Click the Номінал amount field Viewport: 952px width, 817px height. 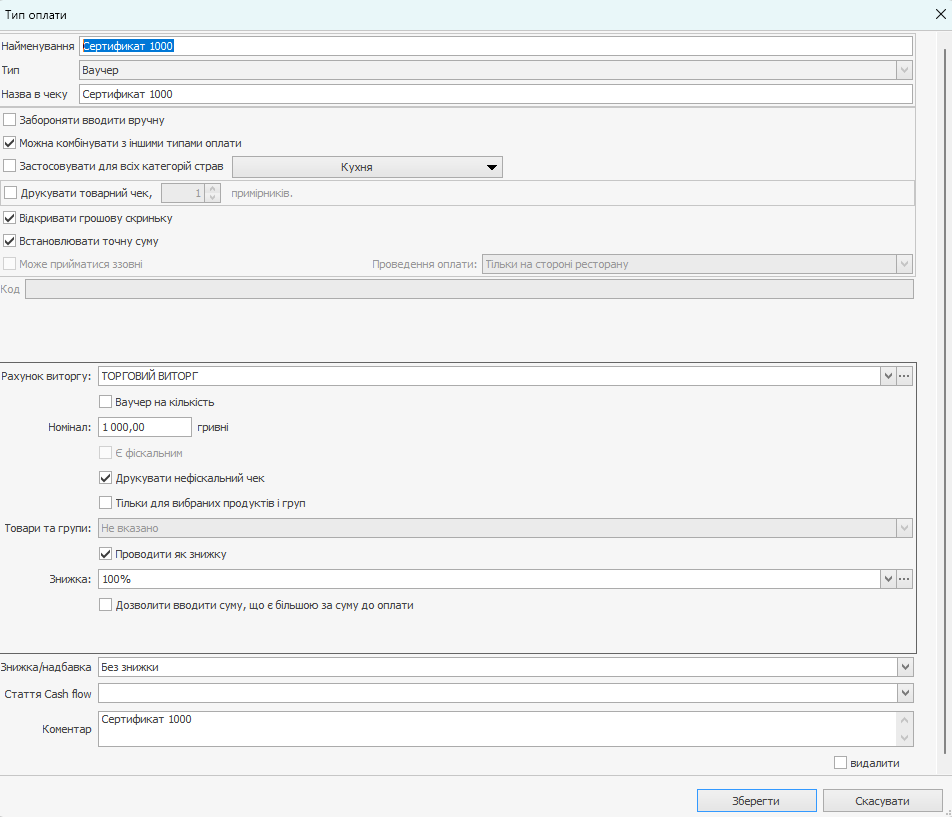144,427
